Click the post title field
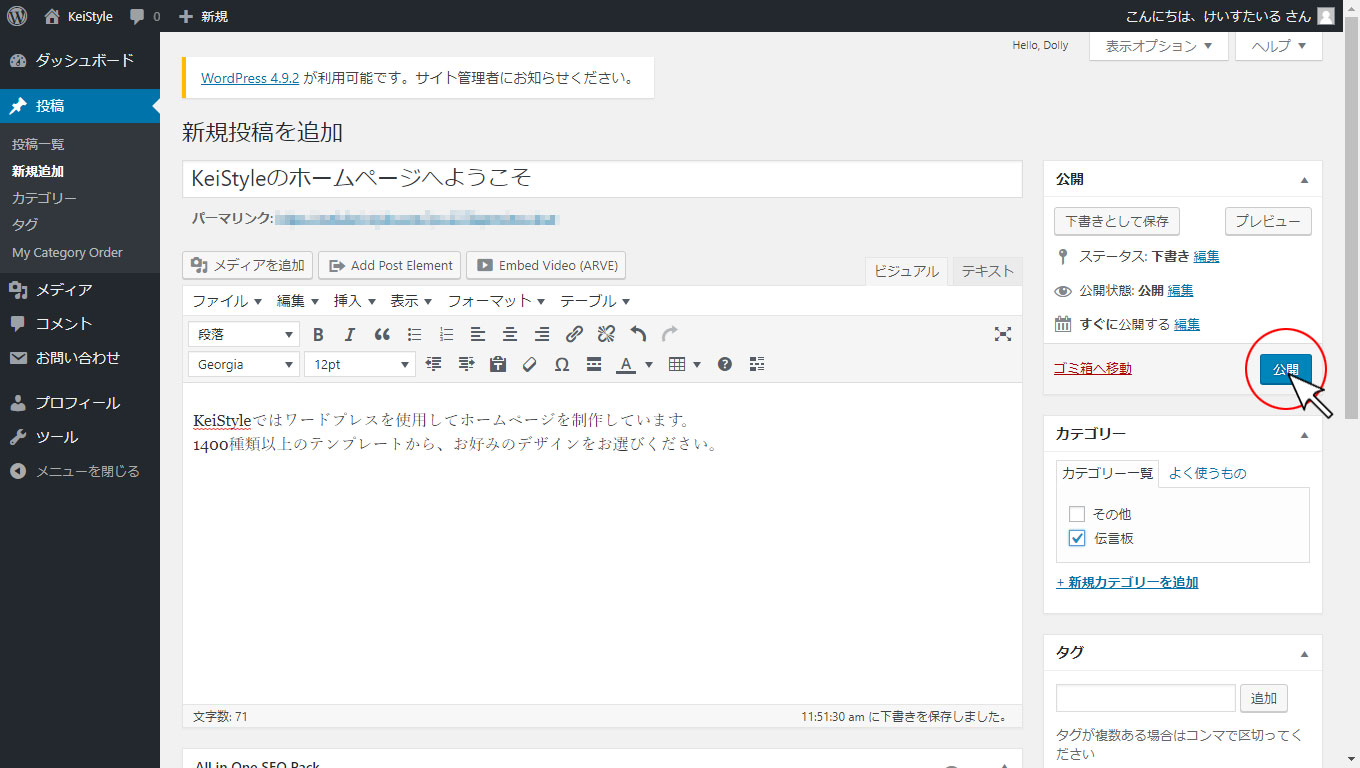This screenshot has width=1360, height=768. pyautogui.click(x=602, y=179)
